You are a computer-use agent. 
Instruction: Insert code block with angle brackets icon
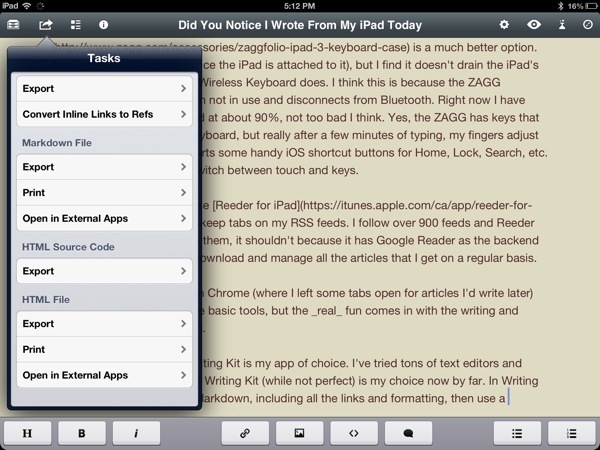(x=354, y=433)
